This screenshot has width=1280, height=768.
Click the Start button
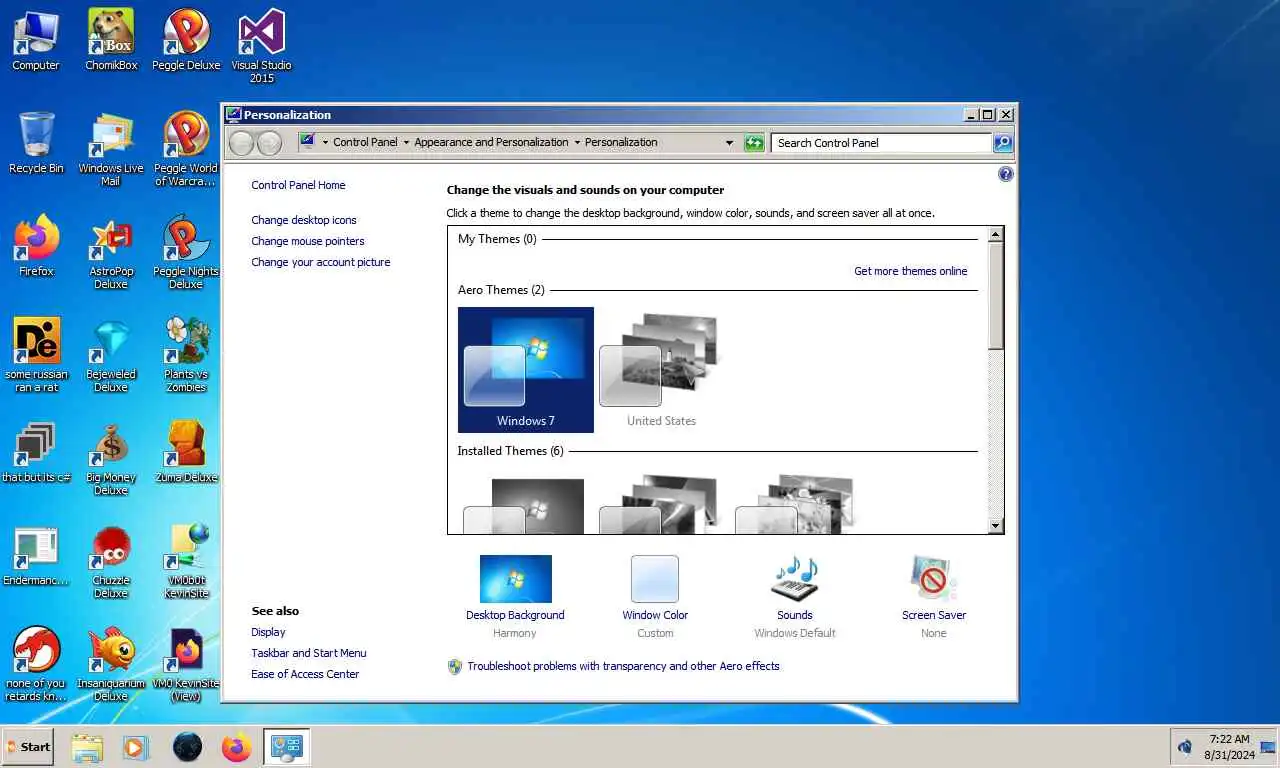(x=28, y=746)
